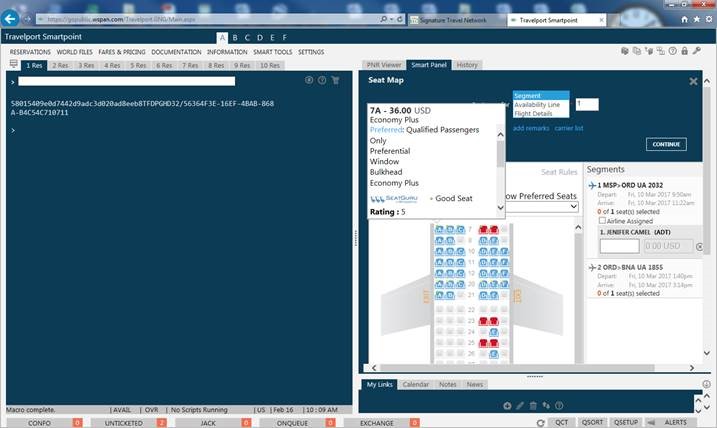The height and width of the screenshot is (428, 717).
Task: Clear Jenifer Camel's seat with the circle X icon
Action: tap(699, 246)
